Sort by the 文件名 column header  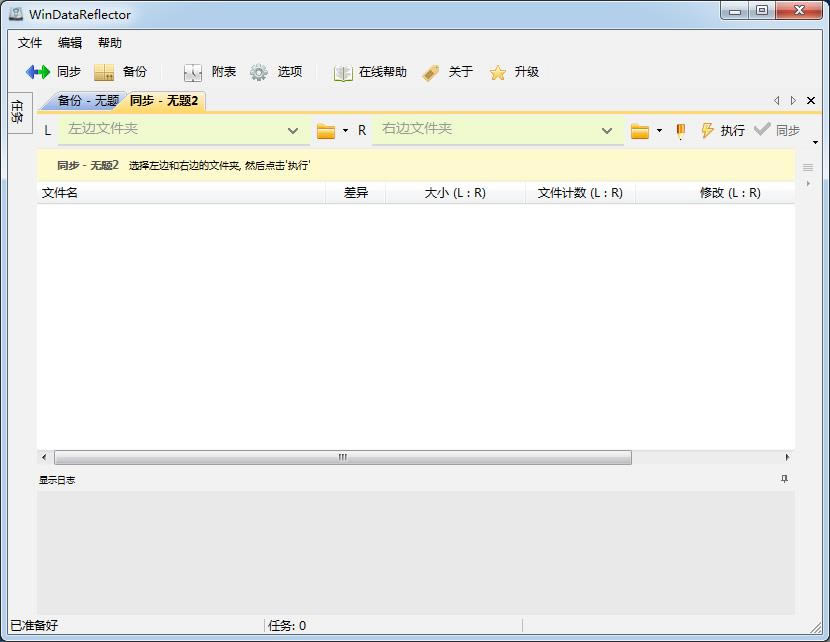coord(181,193)
